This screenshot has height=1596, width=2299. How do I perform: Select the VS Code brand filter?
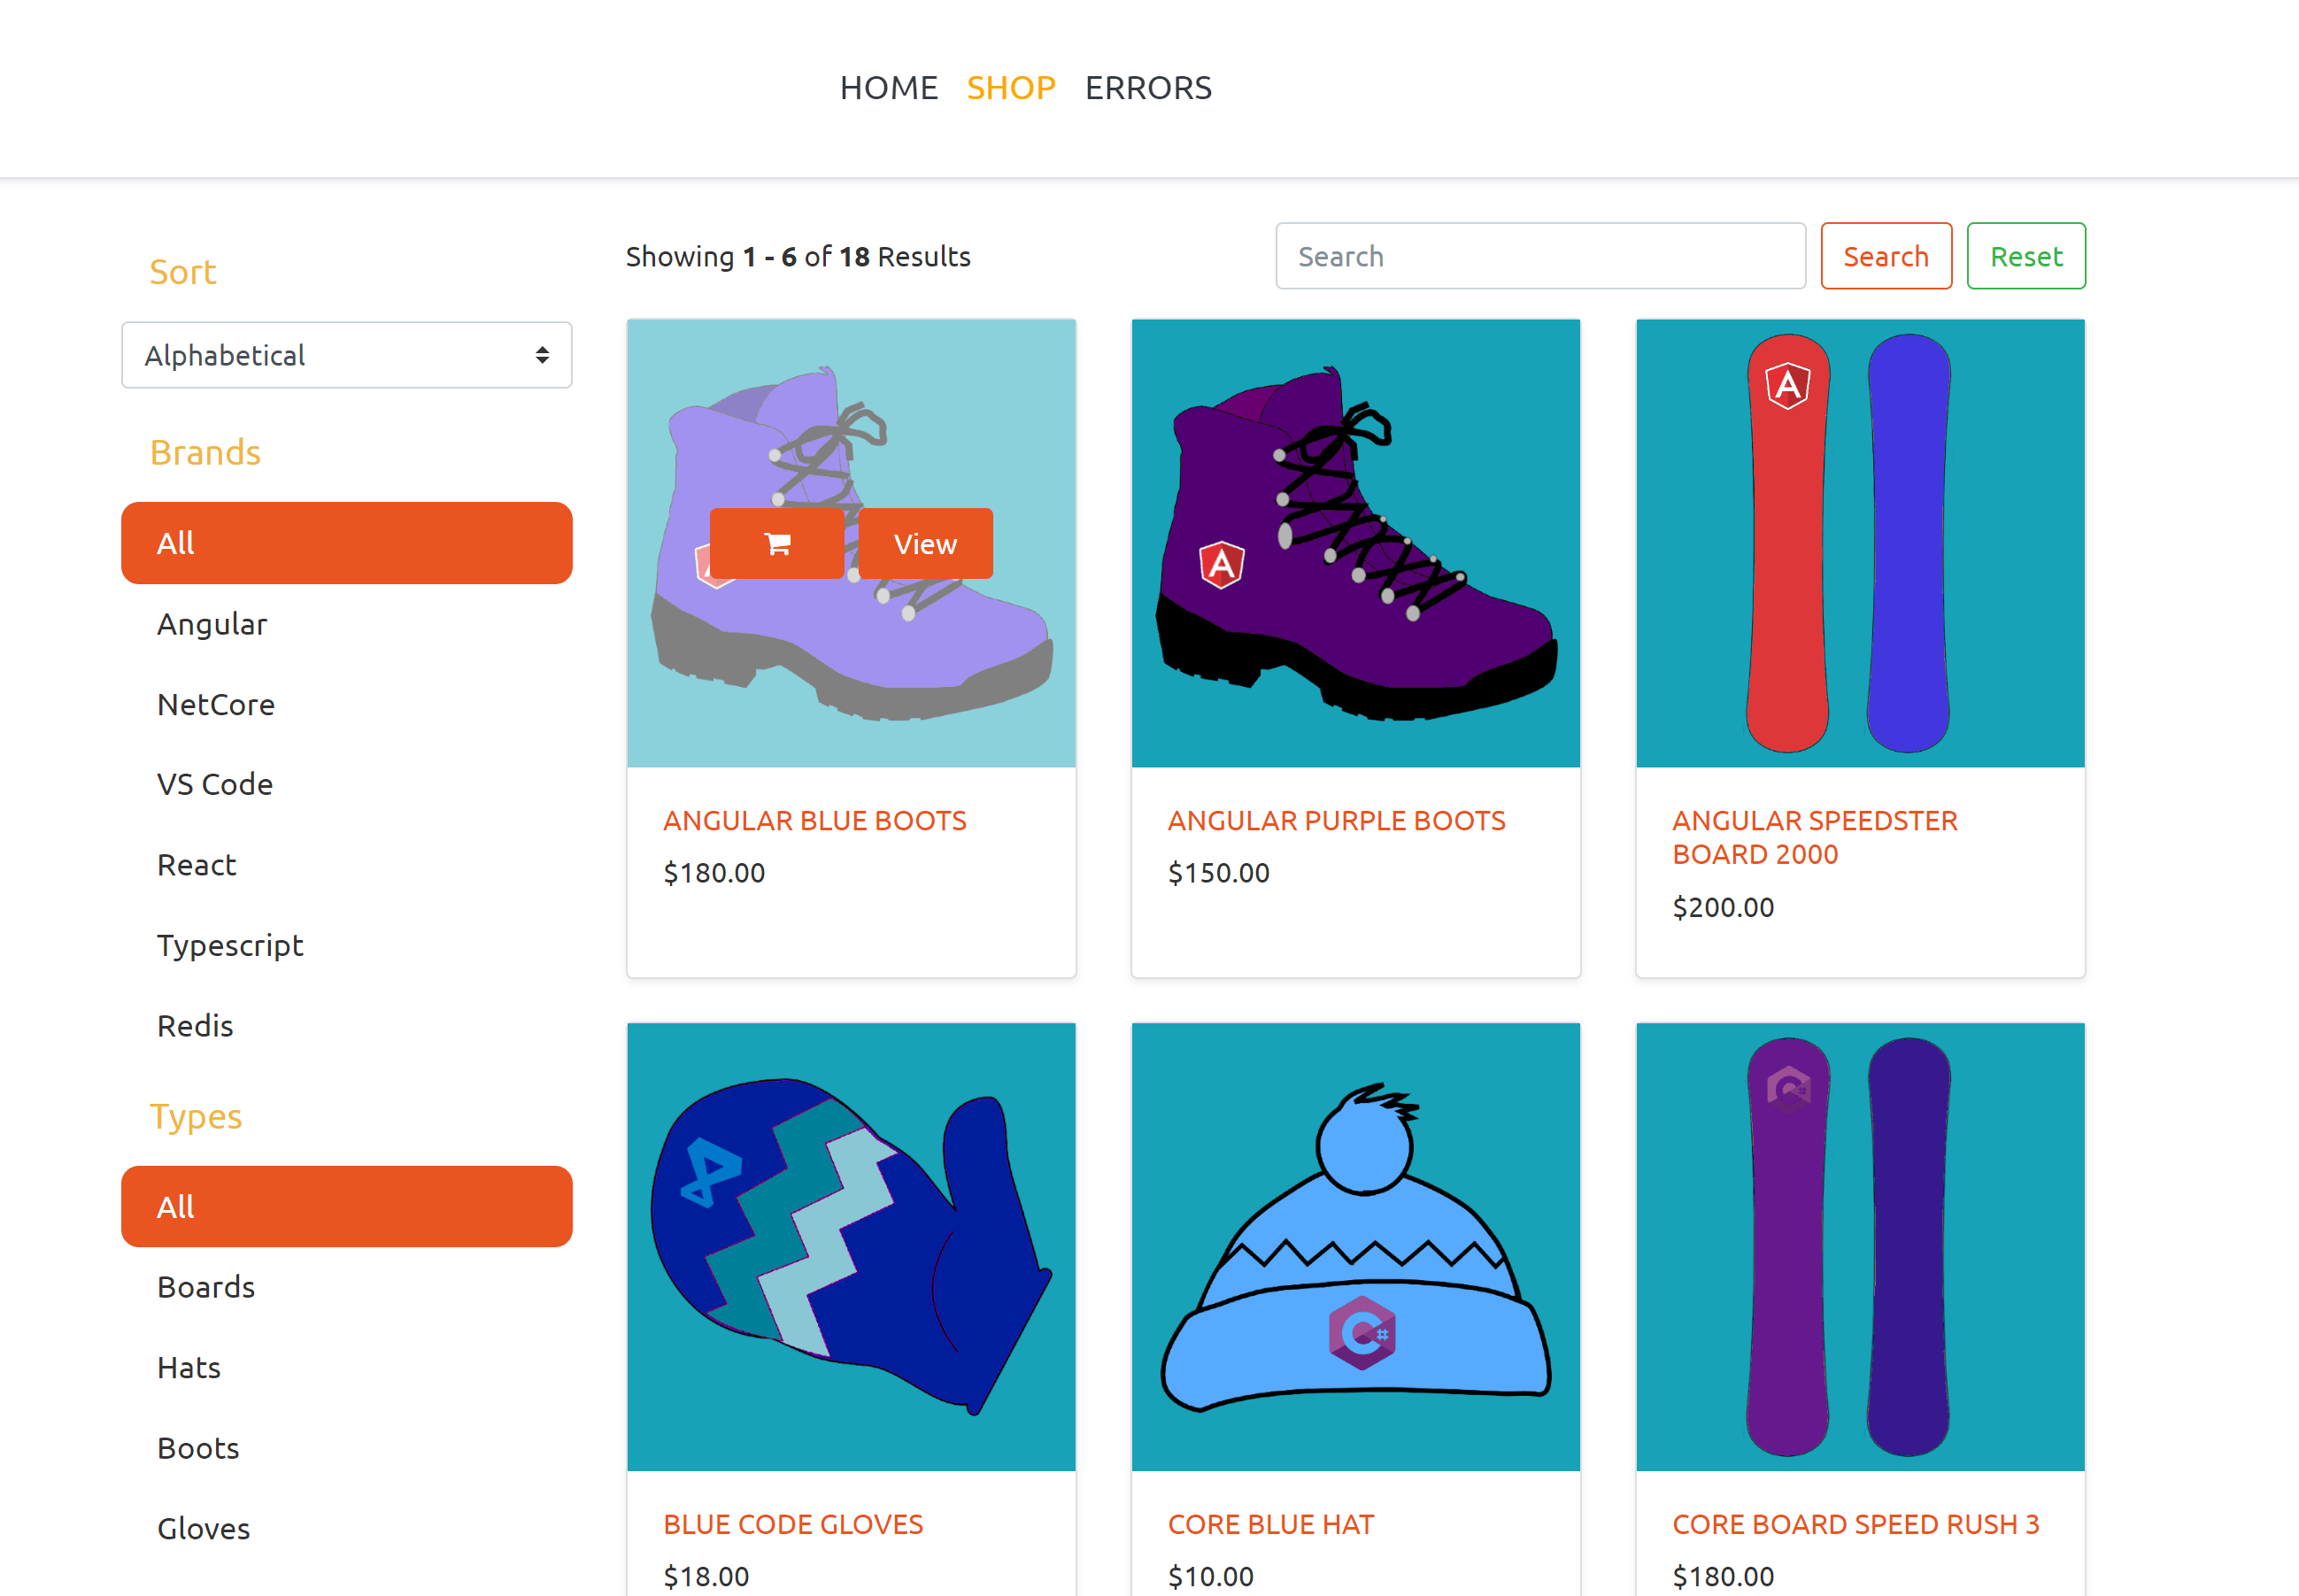[x=215, y=784]
